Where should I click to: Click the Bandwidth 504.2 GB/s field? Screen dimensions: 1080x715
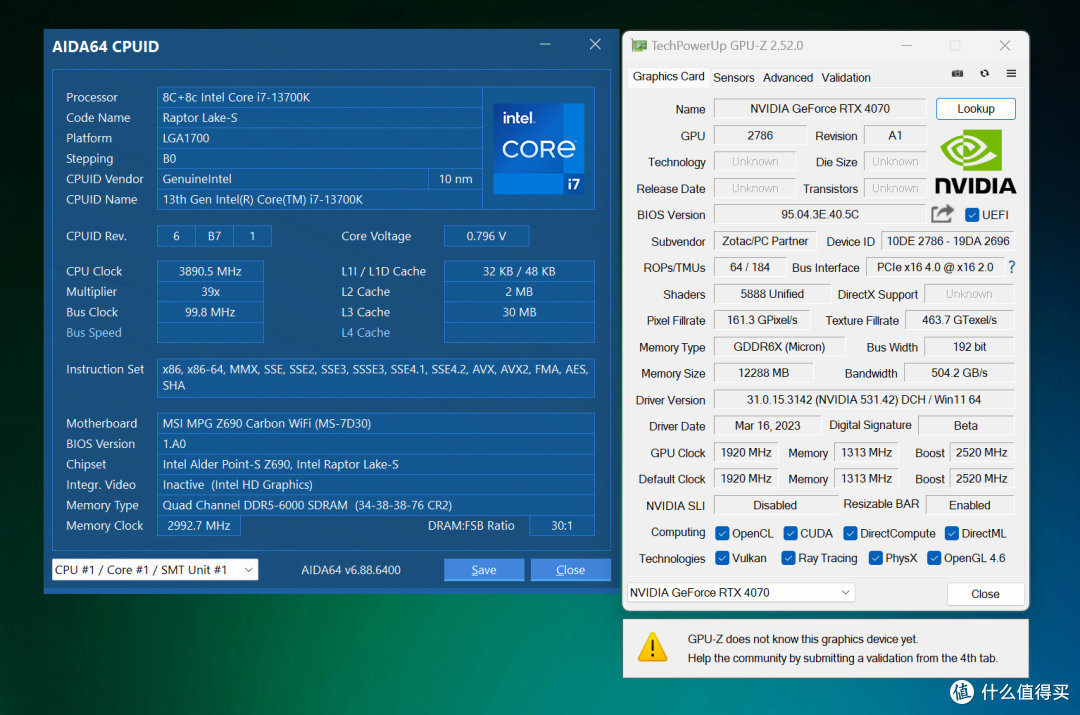point(959,373)
